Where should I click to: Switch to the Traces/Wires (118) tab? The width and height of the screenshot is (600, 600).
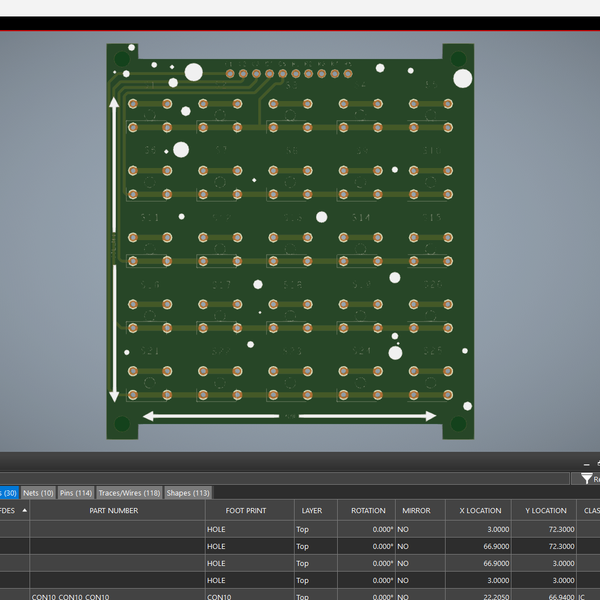[x=129, y=493]
